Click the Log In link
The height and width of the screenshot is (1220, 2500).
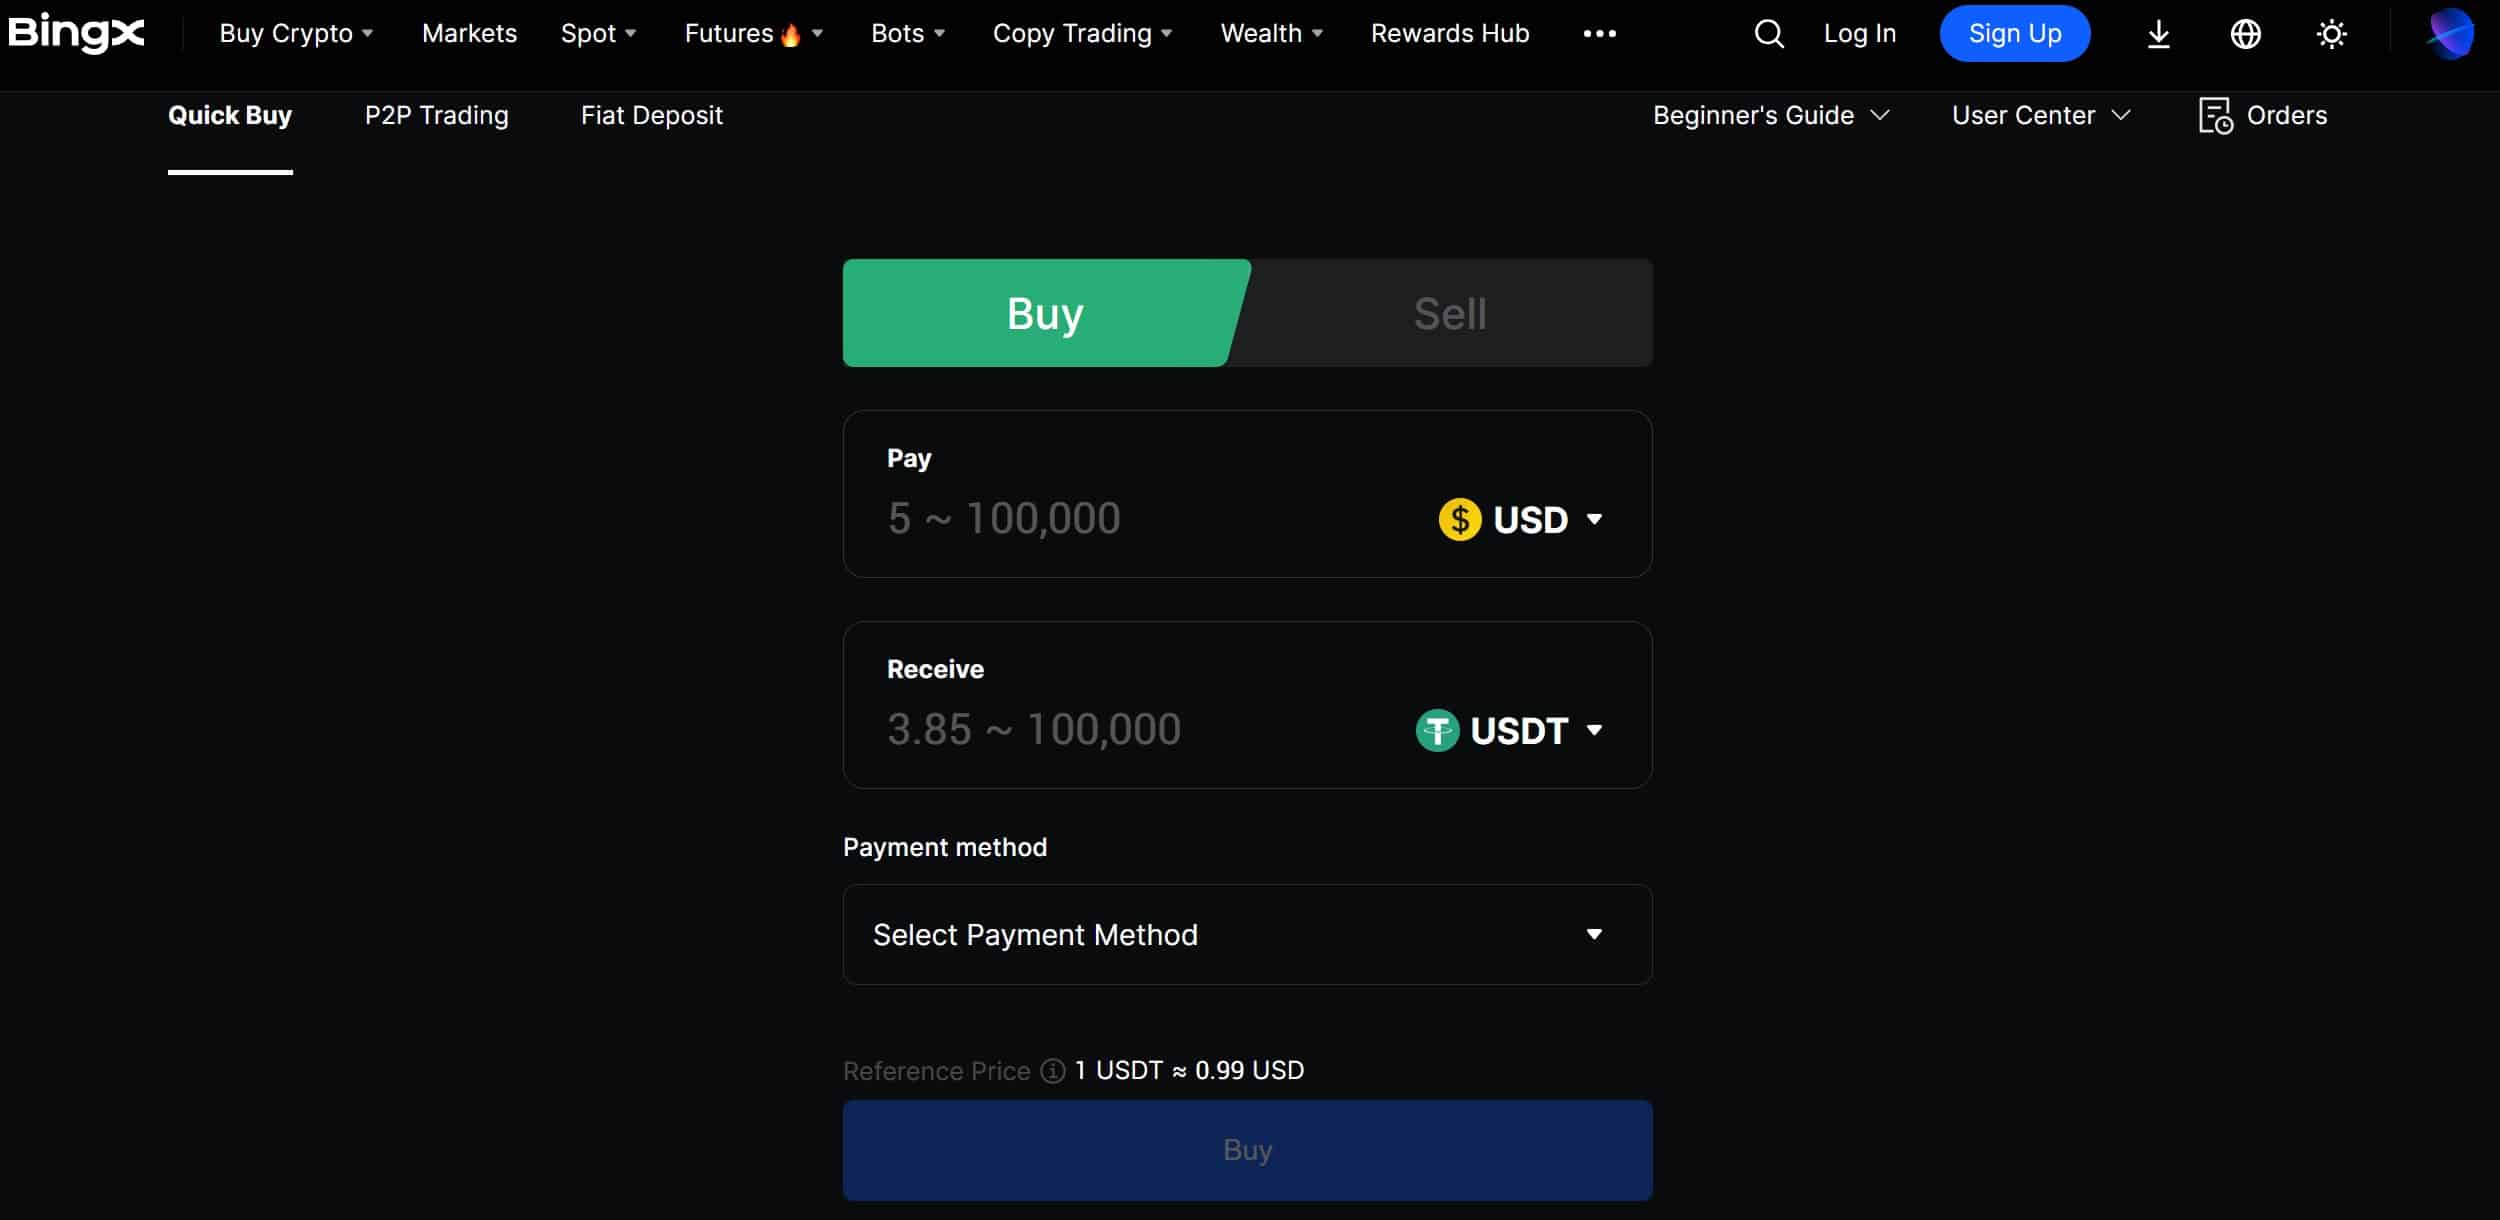point(1859,34)
